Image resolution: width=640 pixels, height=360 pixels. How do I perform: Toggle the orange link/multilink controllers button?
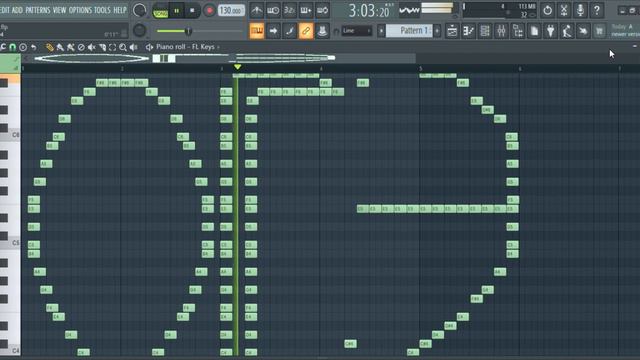[x=306, y=31]
